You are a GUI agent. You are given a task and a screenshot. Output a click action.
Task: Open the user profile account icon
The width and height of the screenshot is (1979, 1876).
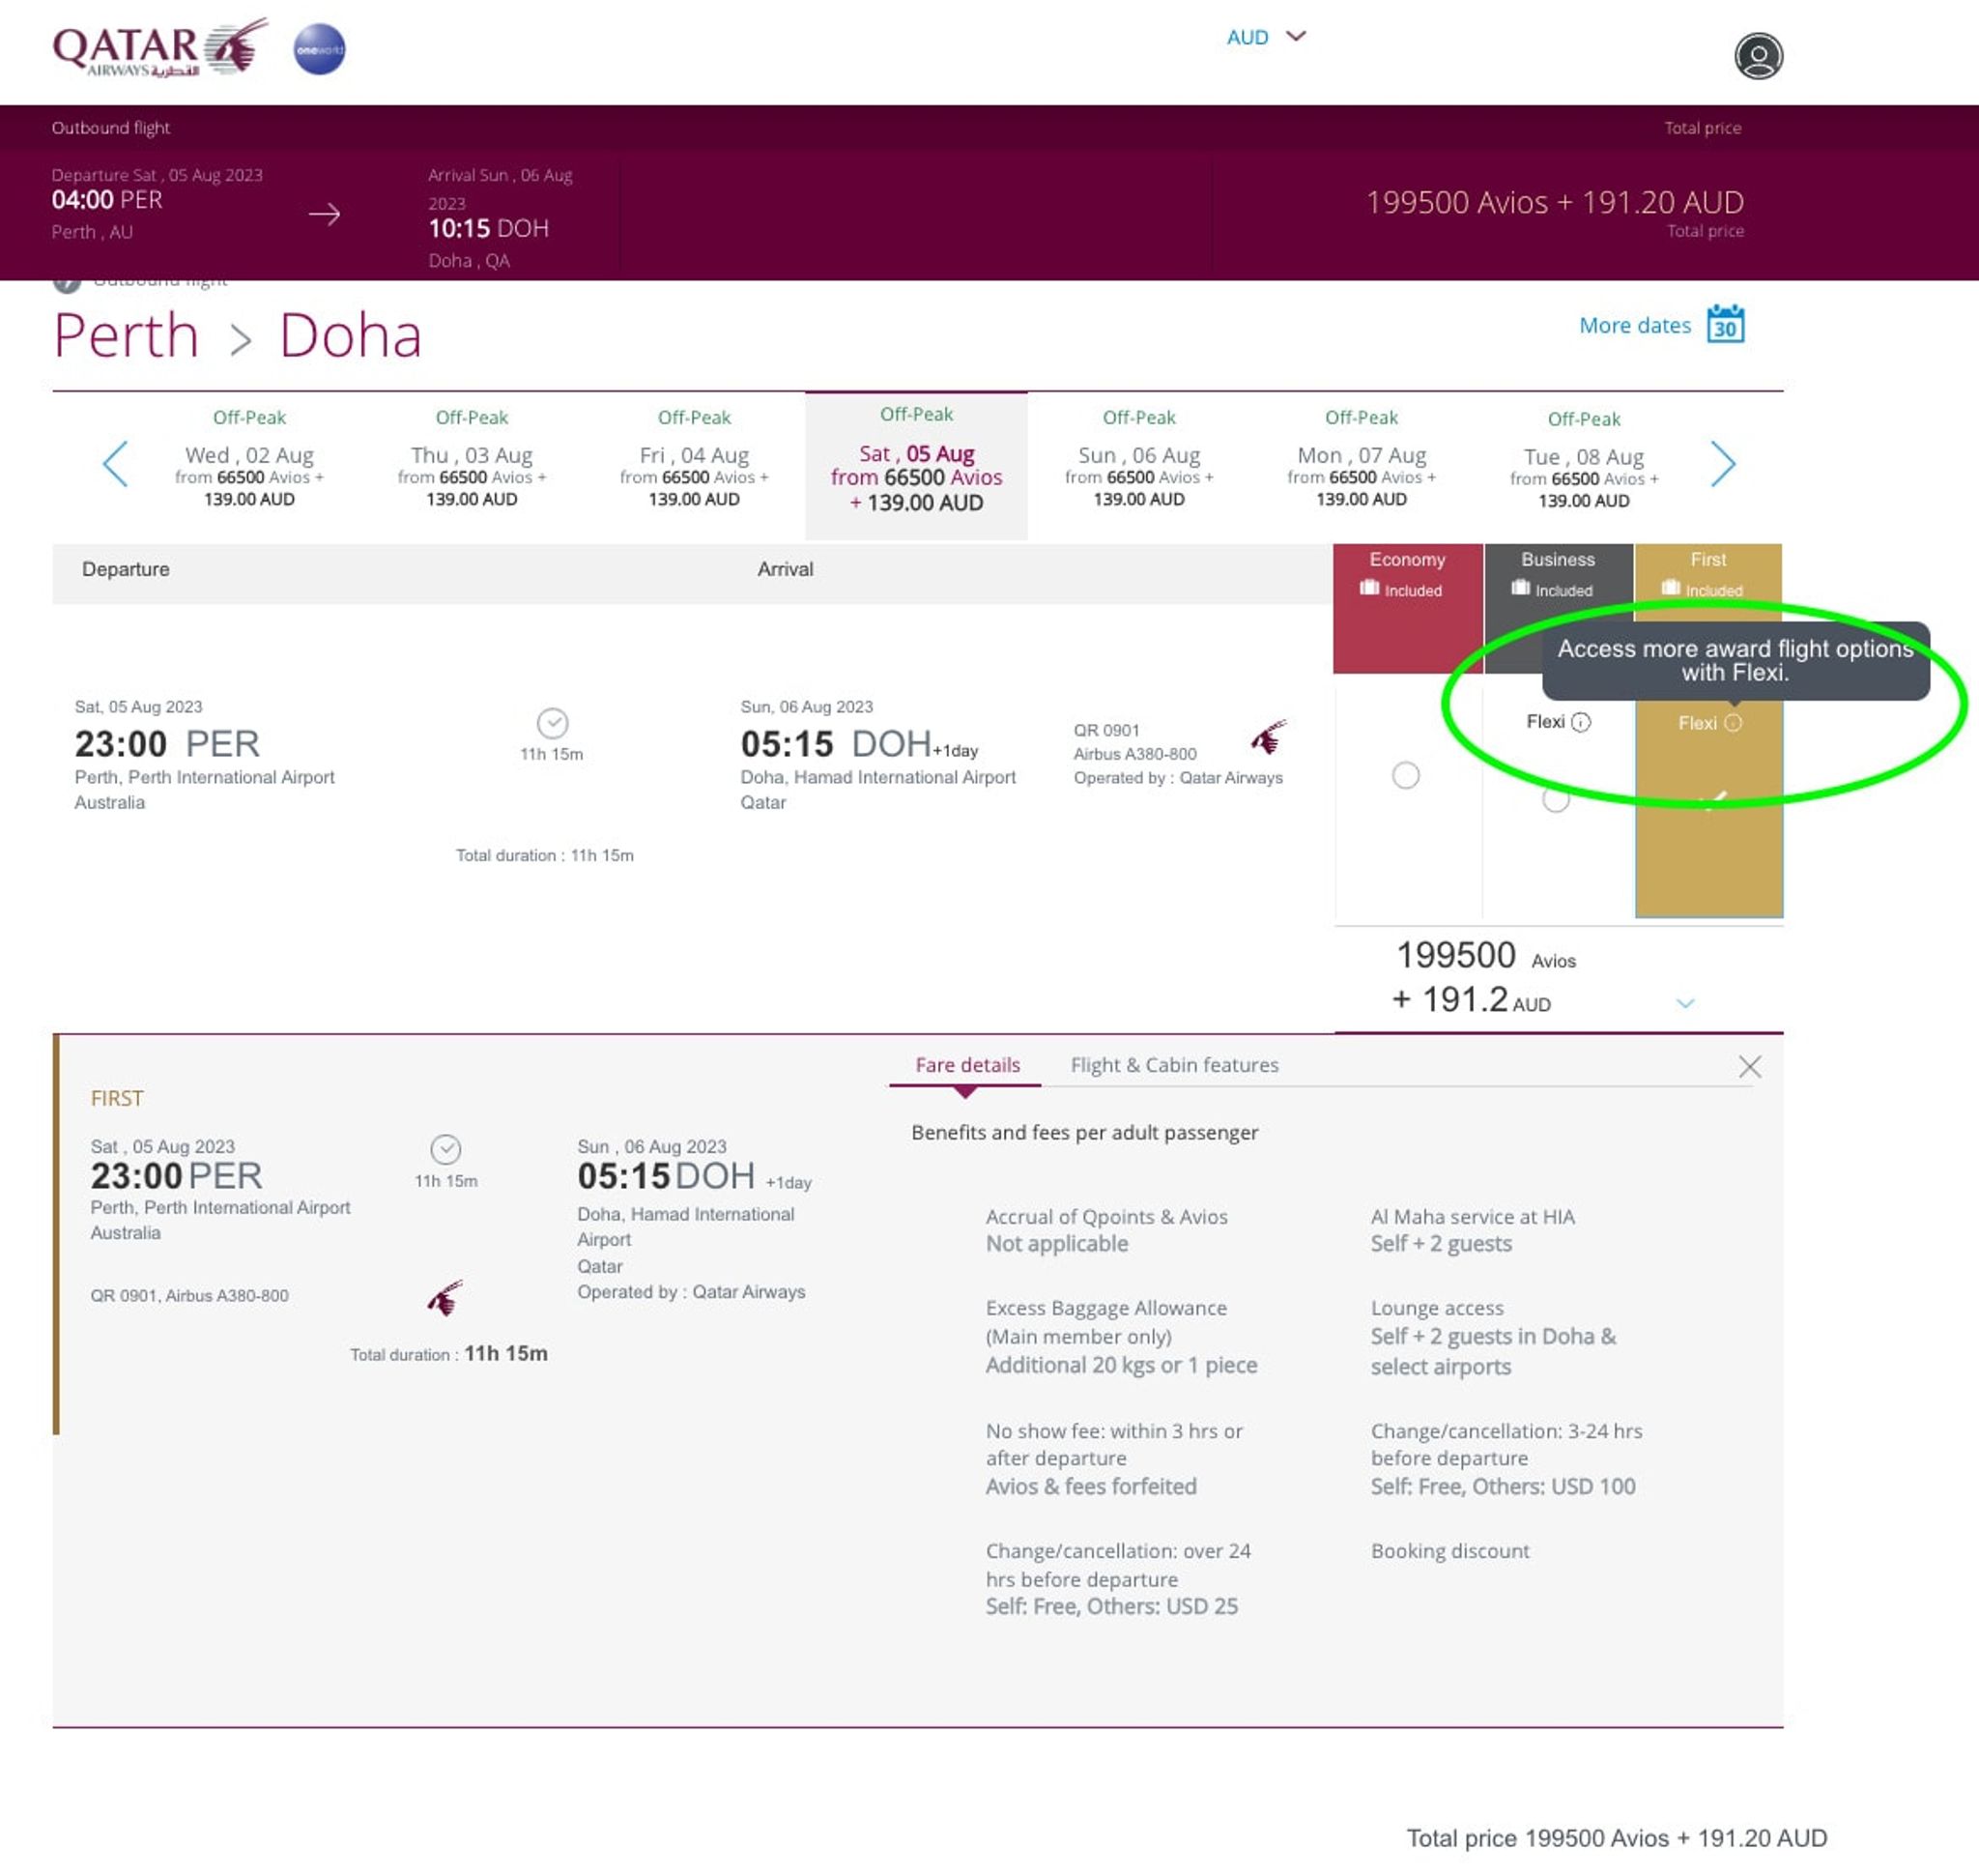1758,56
